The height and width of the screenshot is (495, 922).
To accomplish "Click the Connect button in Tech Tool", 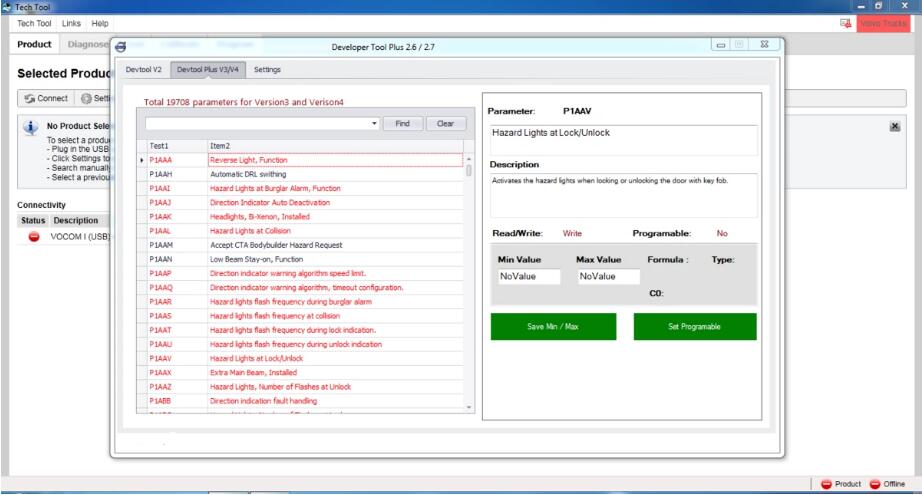I will [x=46, y=98].
